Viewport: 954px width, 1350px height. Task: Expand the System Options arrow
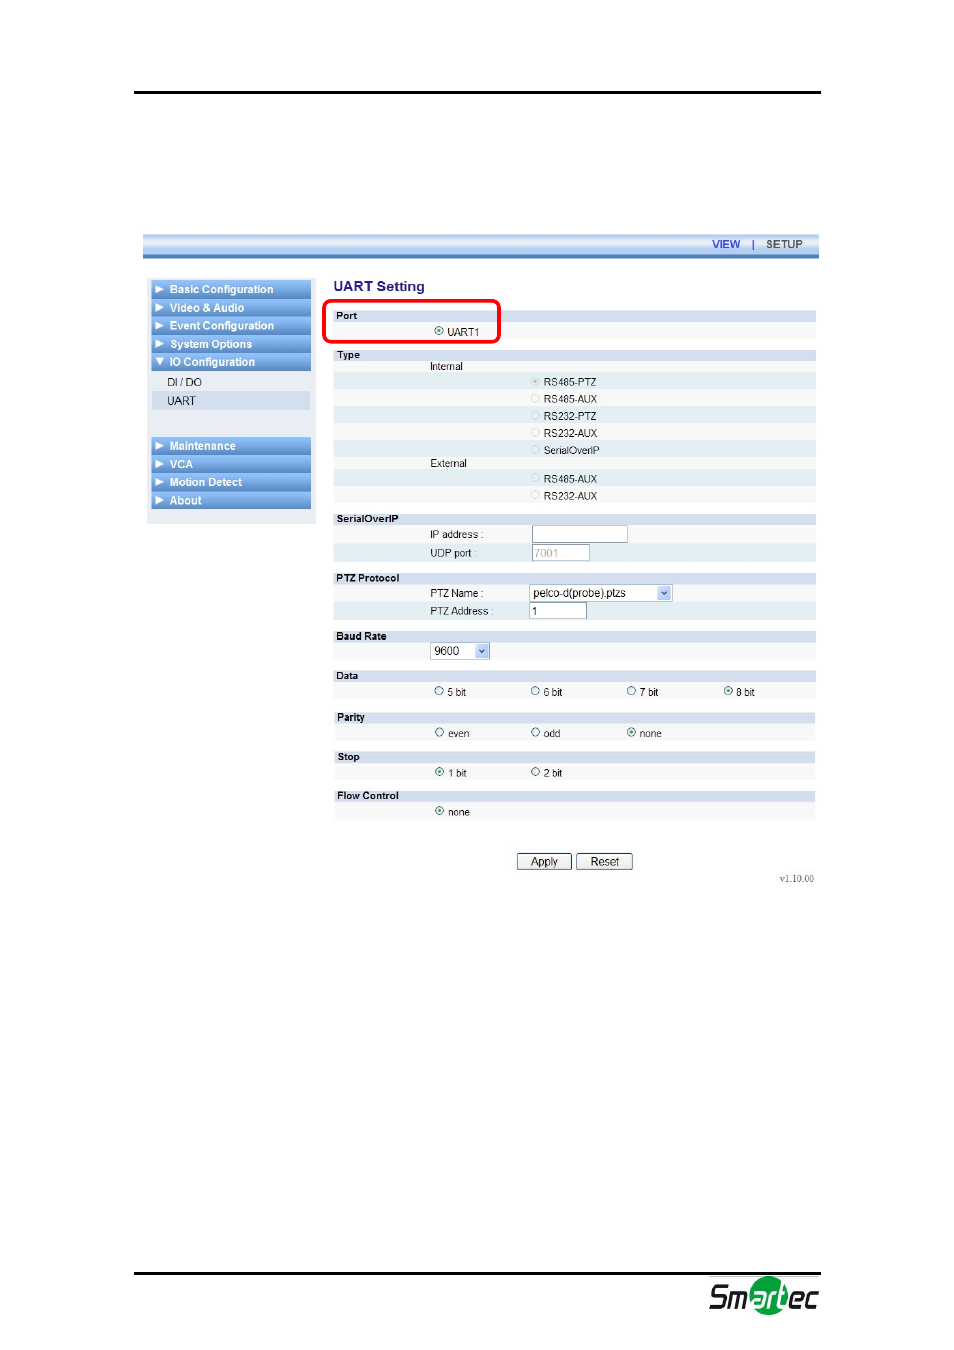tap(159, 343)
